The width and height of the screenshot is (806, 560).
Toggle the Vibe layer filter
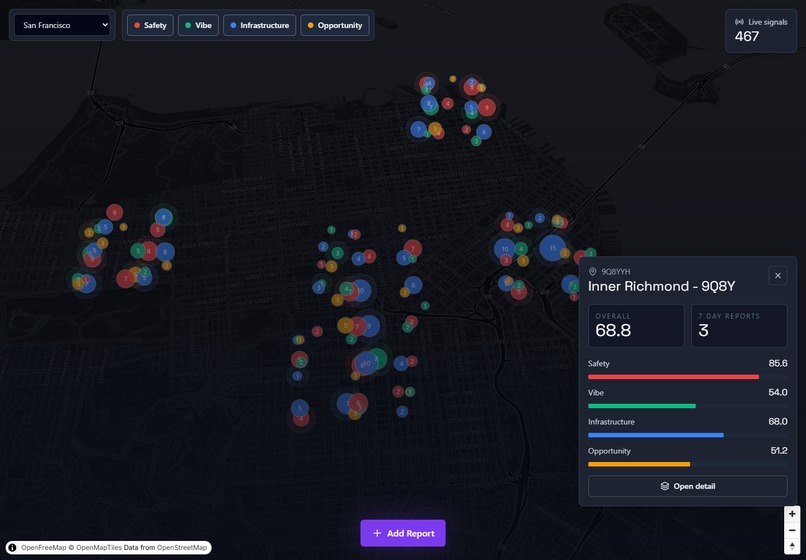pyautogui.click(x=198, y=25)
